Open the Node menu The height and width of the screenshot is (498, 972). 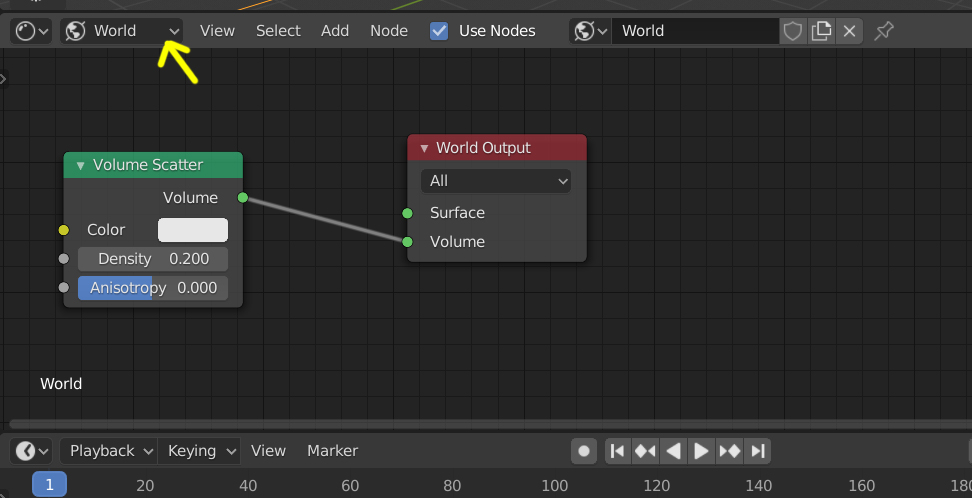(389, 31)
